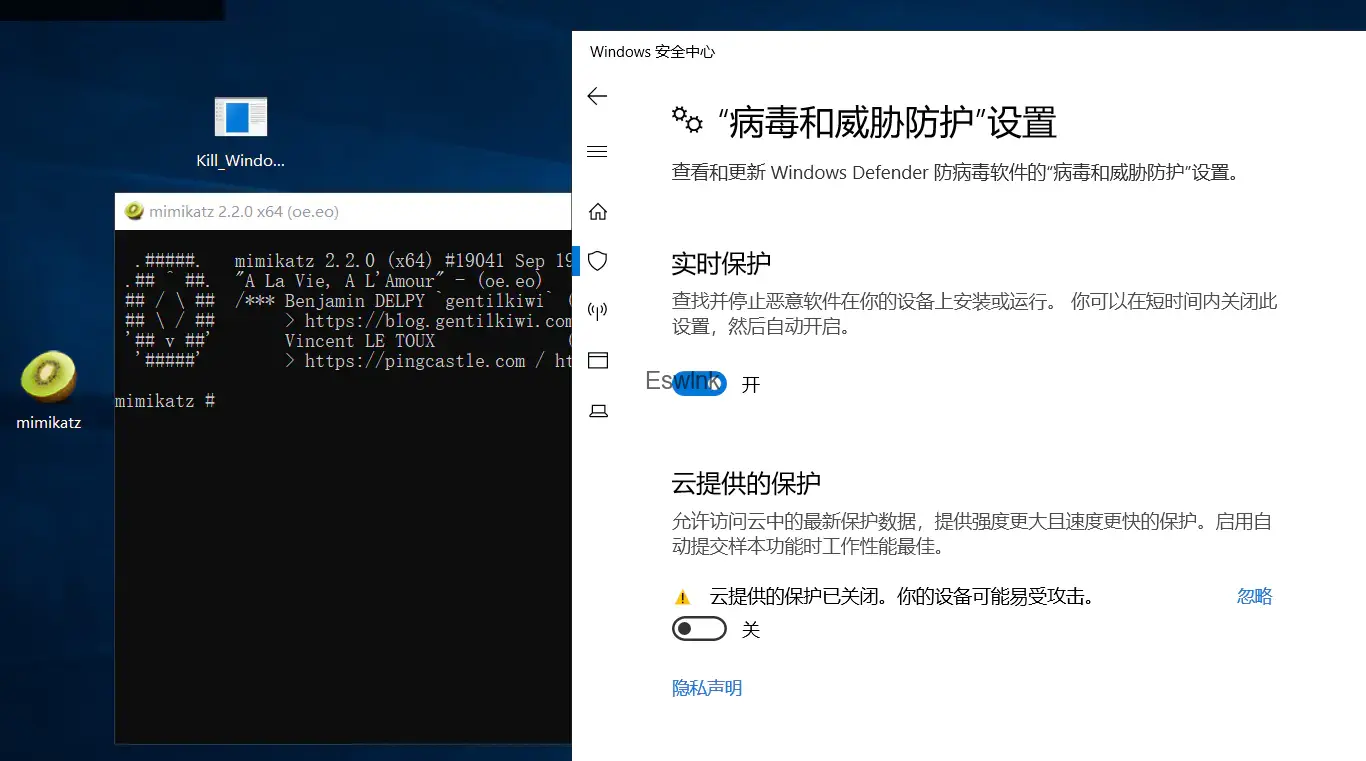Select the shield virus protection icon
The image size is (1366, 761).
598,261
